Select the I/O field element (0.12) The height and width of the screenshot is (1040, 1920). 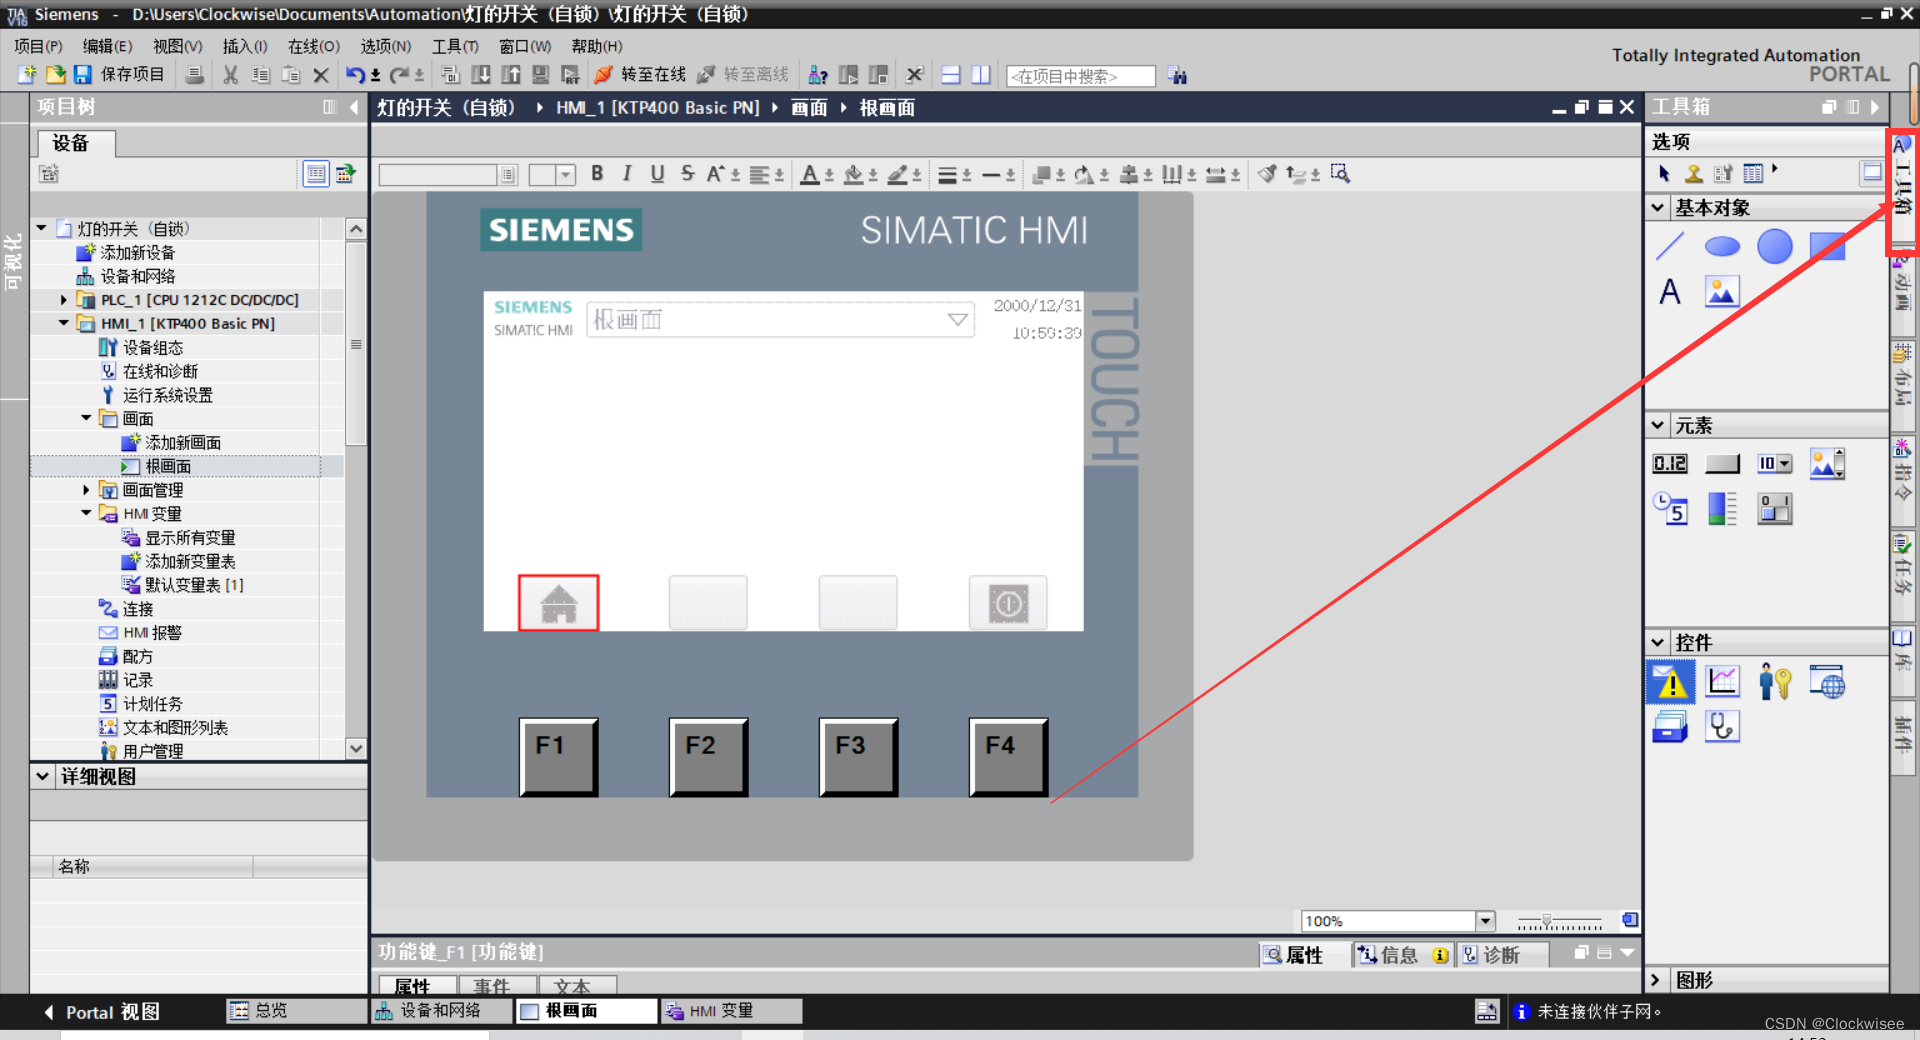(1670, 464)
